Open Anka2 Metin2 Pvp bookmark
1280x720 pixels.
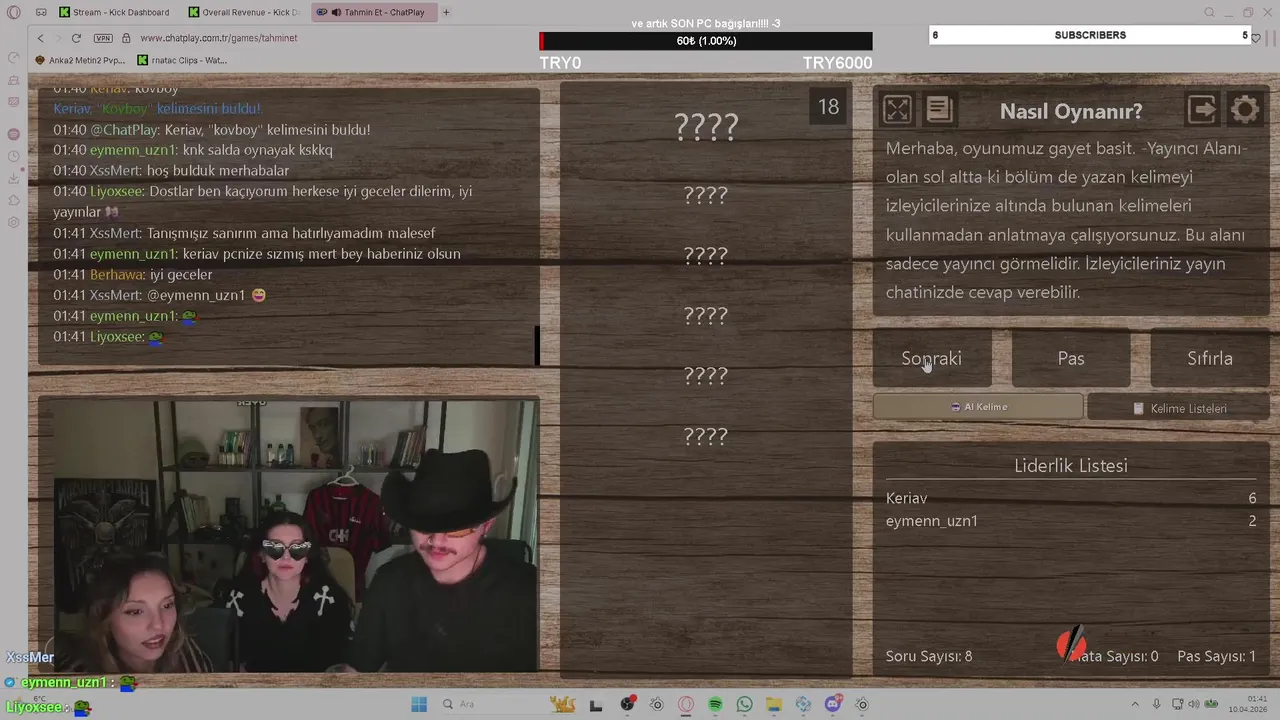(80, 60)
